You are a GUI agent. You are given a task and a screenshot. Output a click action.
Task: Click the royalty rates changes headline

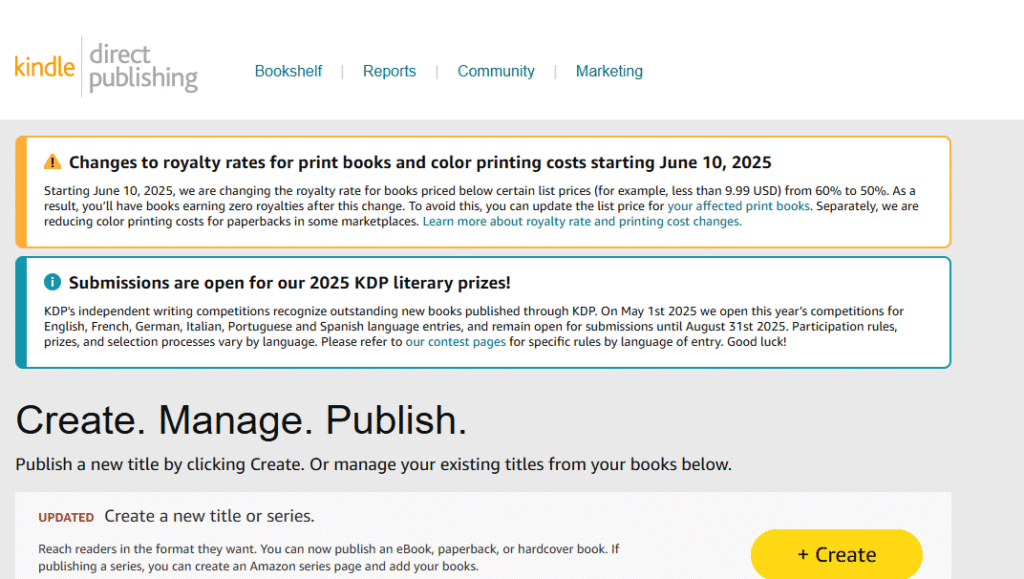click(x=420, y=163)
